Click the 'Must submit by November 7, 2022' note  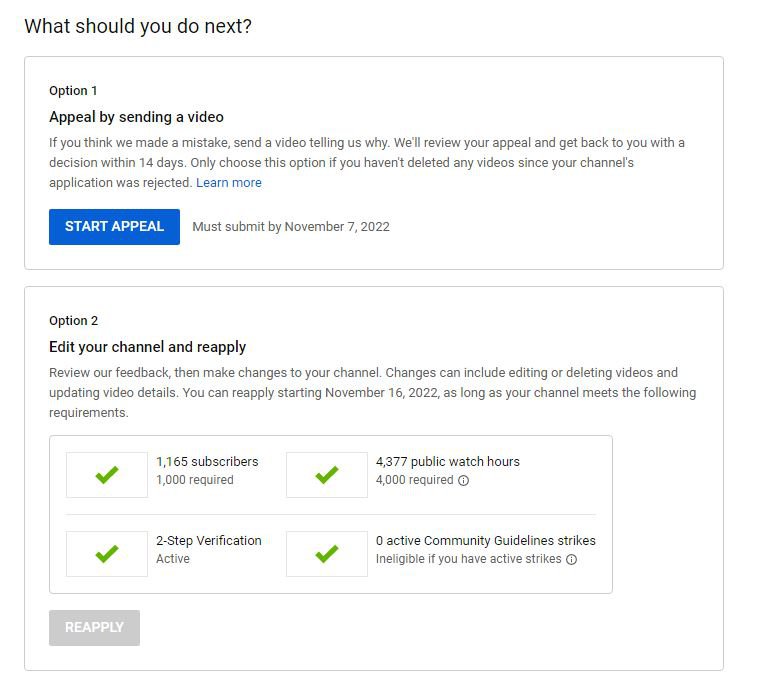290,227
